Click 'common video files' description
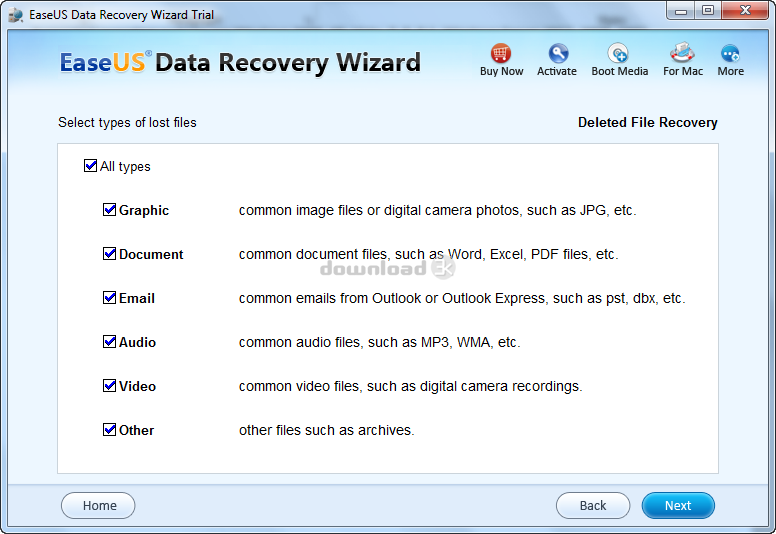The width and height of the screenshot is (776, 534). click(411, 387)
